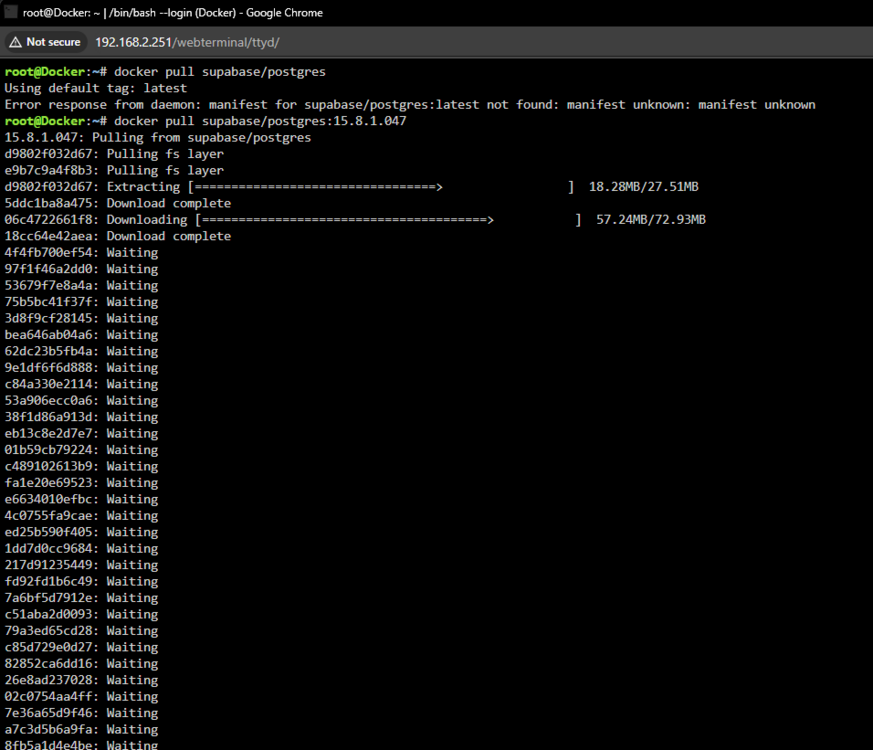Click layer 4f4fb700ef54 Waiting line

(81, 253)
